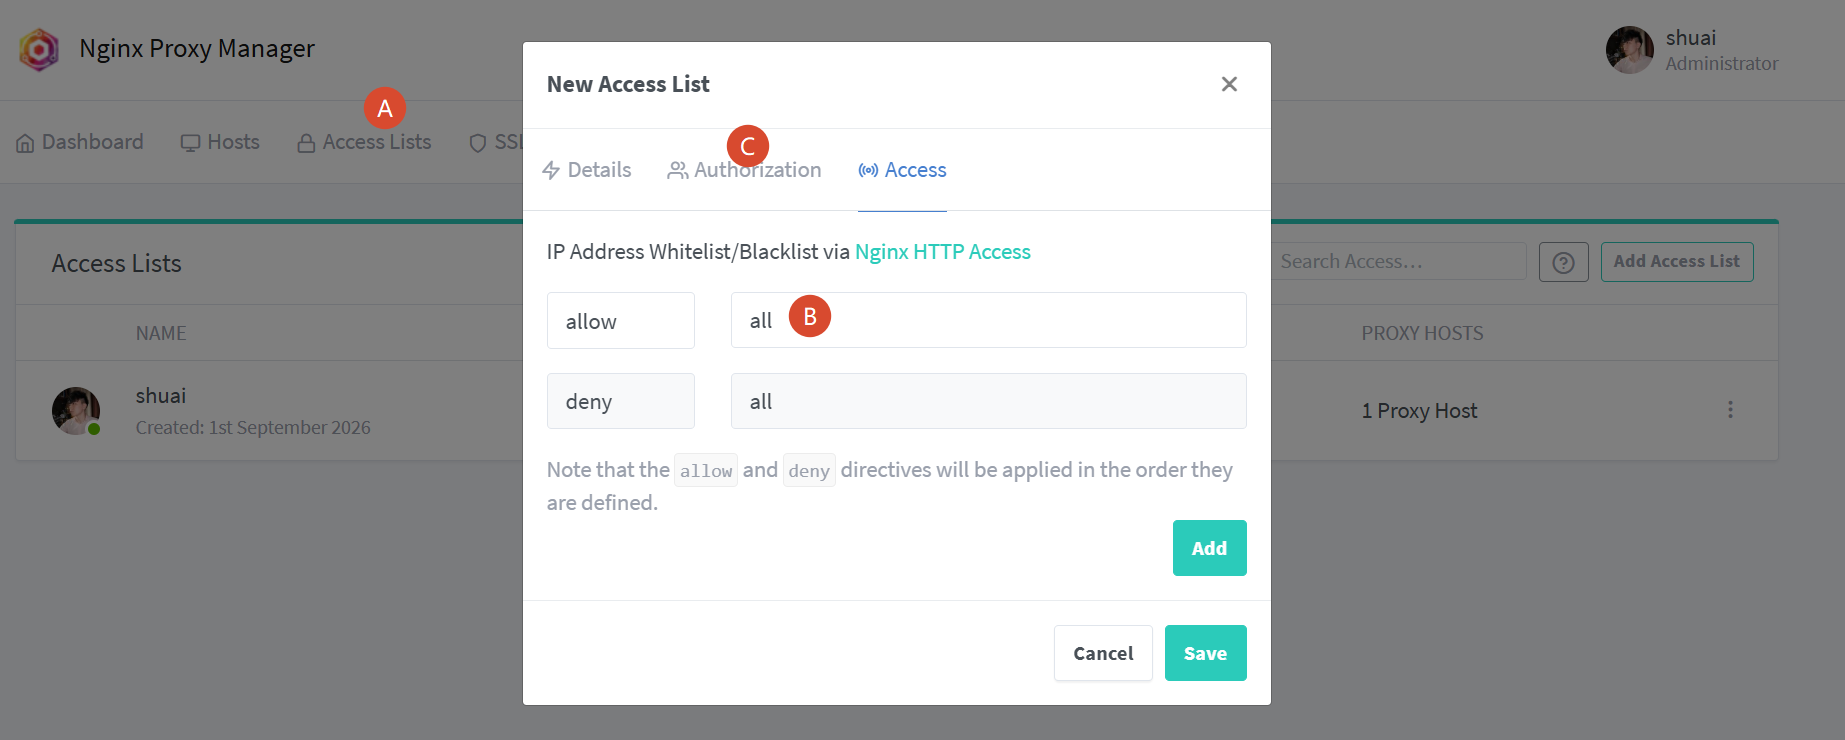Image resolution: width=1845 pixels, height=740 pixels.
Task: Click the Add Access List button
Action: click(1677, 262)
